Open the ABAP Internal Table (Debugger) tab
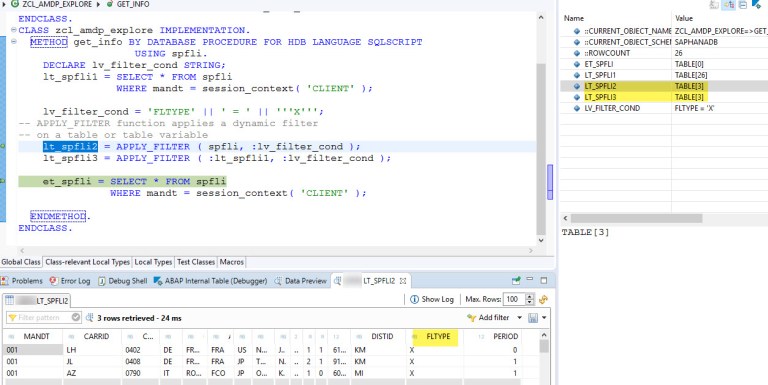 pos(210,281)
